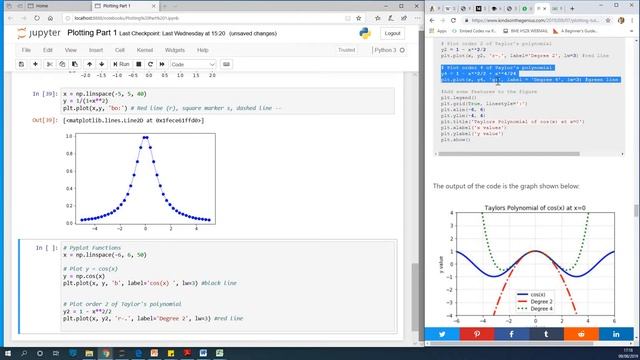Open the Help menu in Jupyter

(203, 50)
